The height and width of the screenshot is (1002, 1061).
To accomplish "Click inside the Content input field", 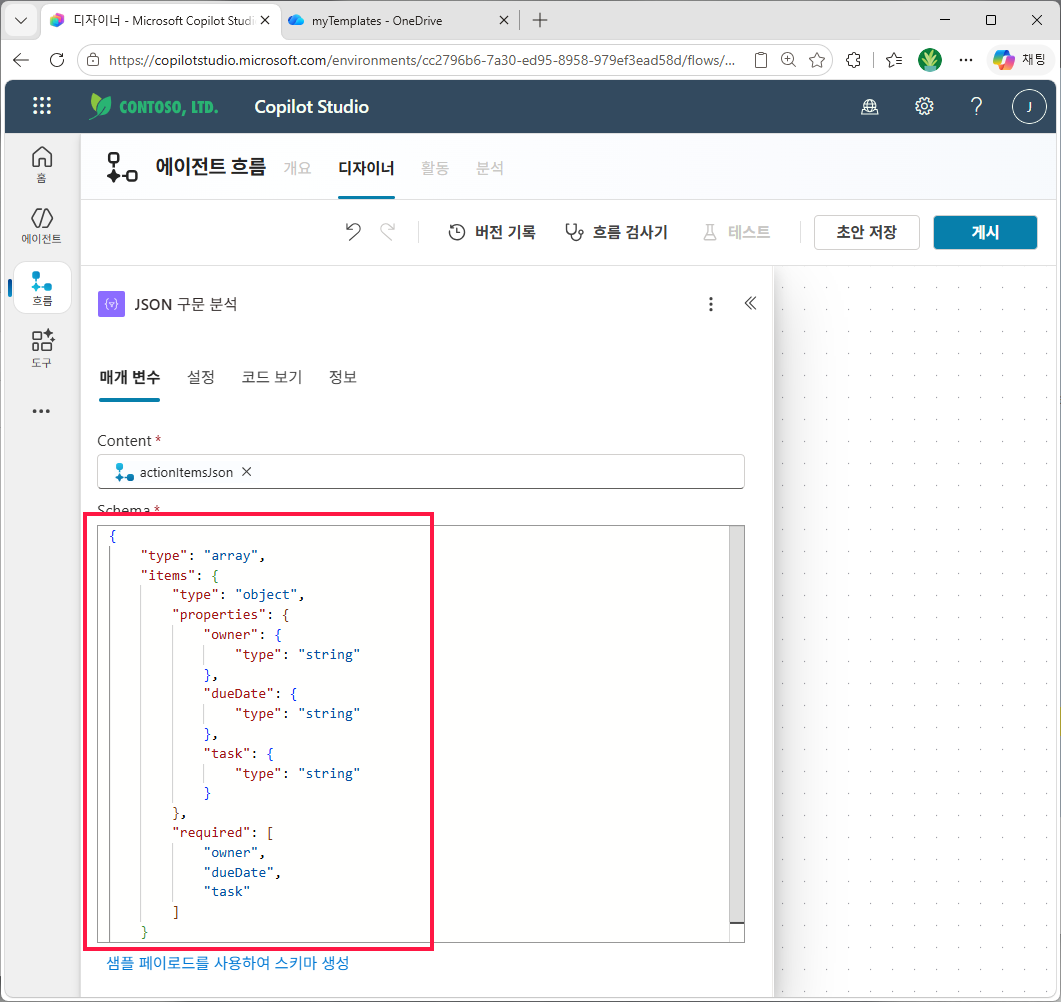I will 421,472.
